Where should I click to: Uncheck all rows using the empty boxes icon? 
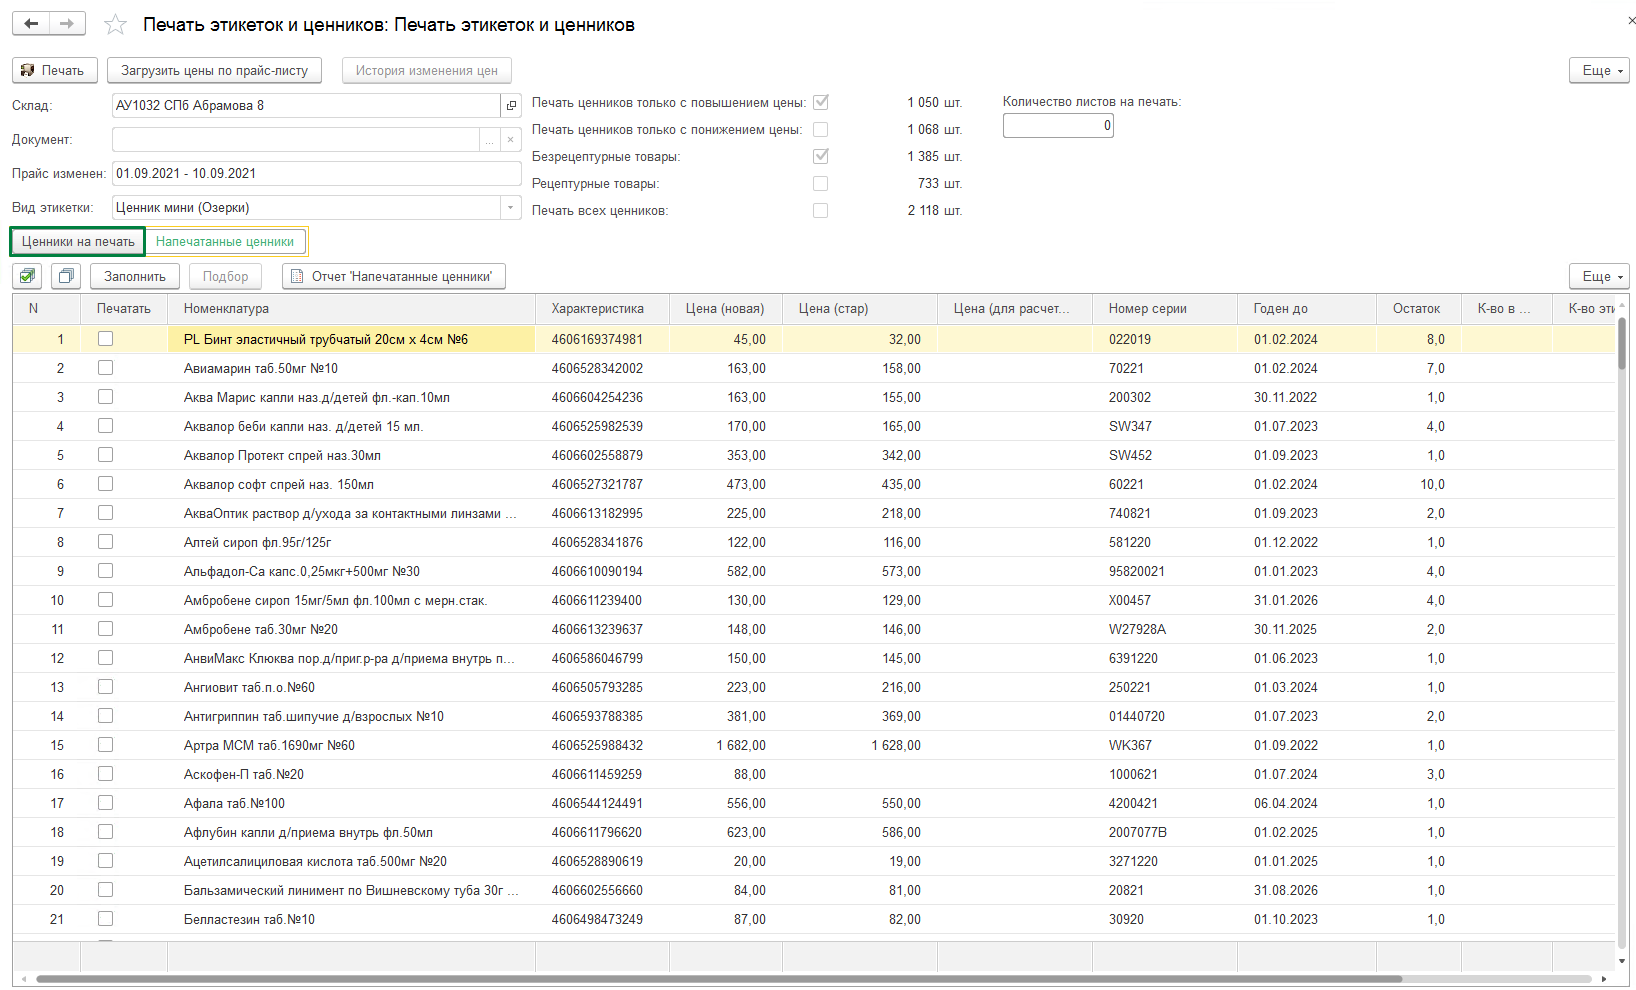[66, 276]
